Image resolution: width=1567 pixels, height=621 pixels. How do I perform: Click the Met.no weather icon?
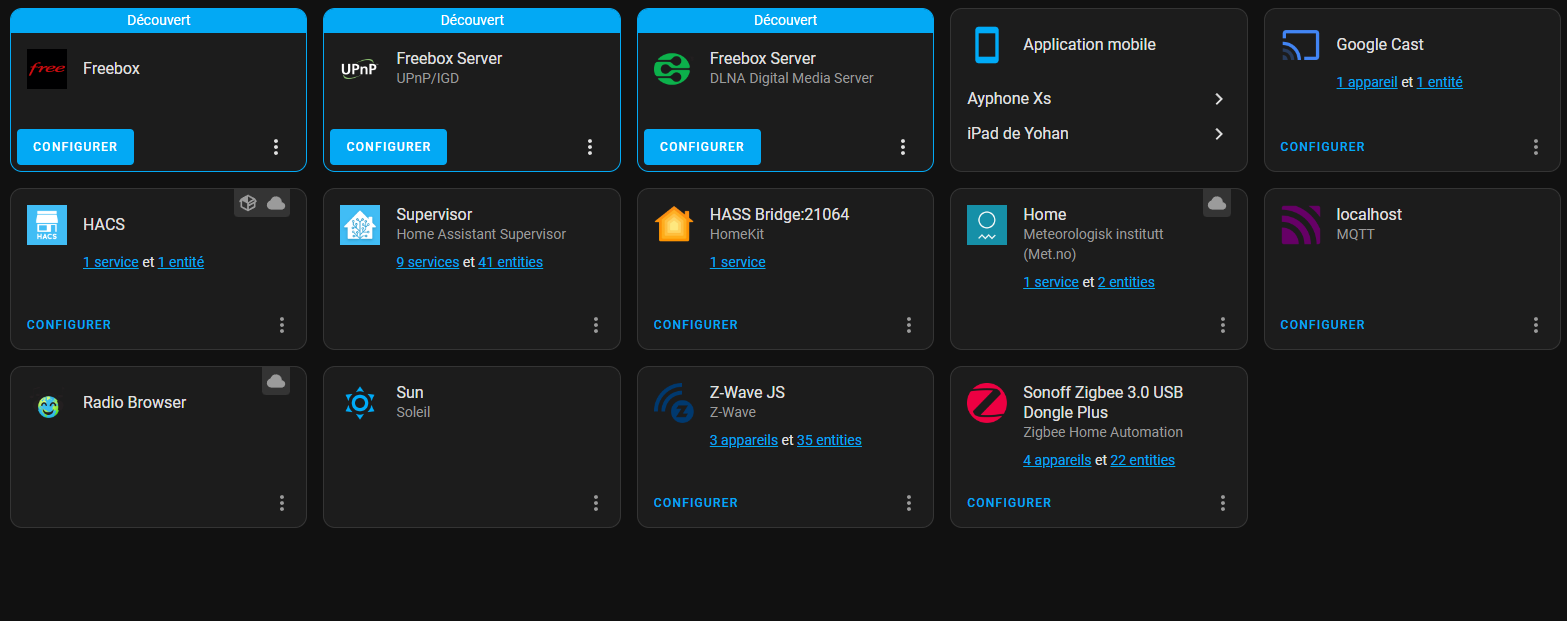click(987, 225)
